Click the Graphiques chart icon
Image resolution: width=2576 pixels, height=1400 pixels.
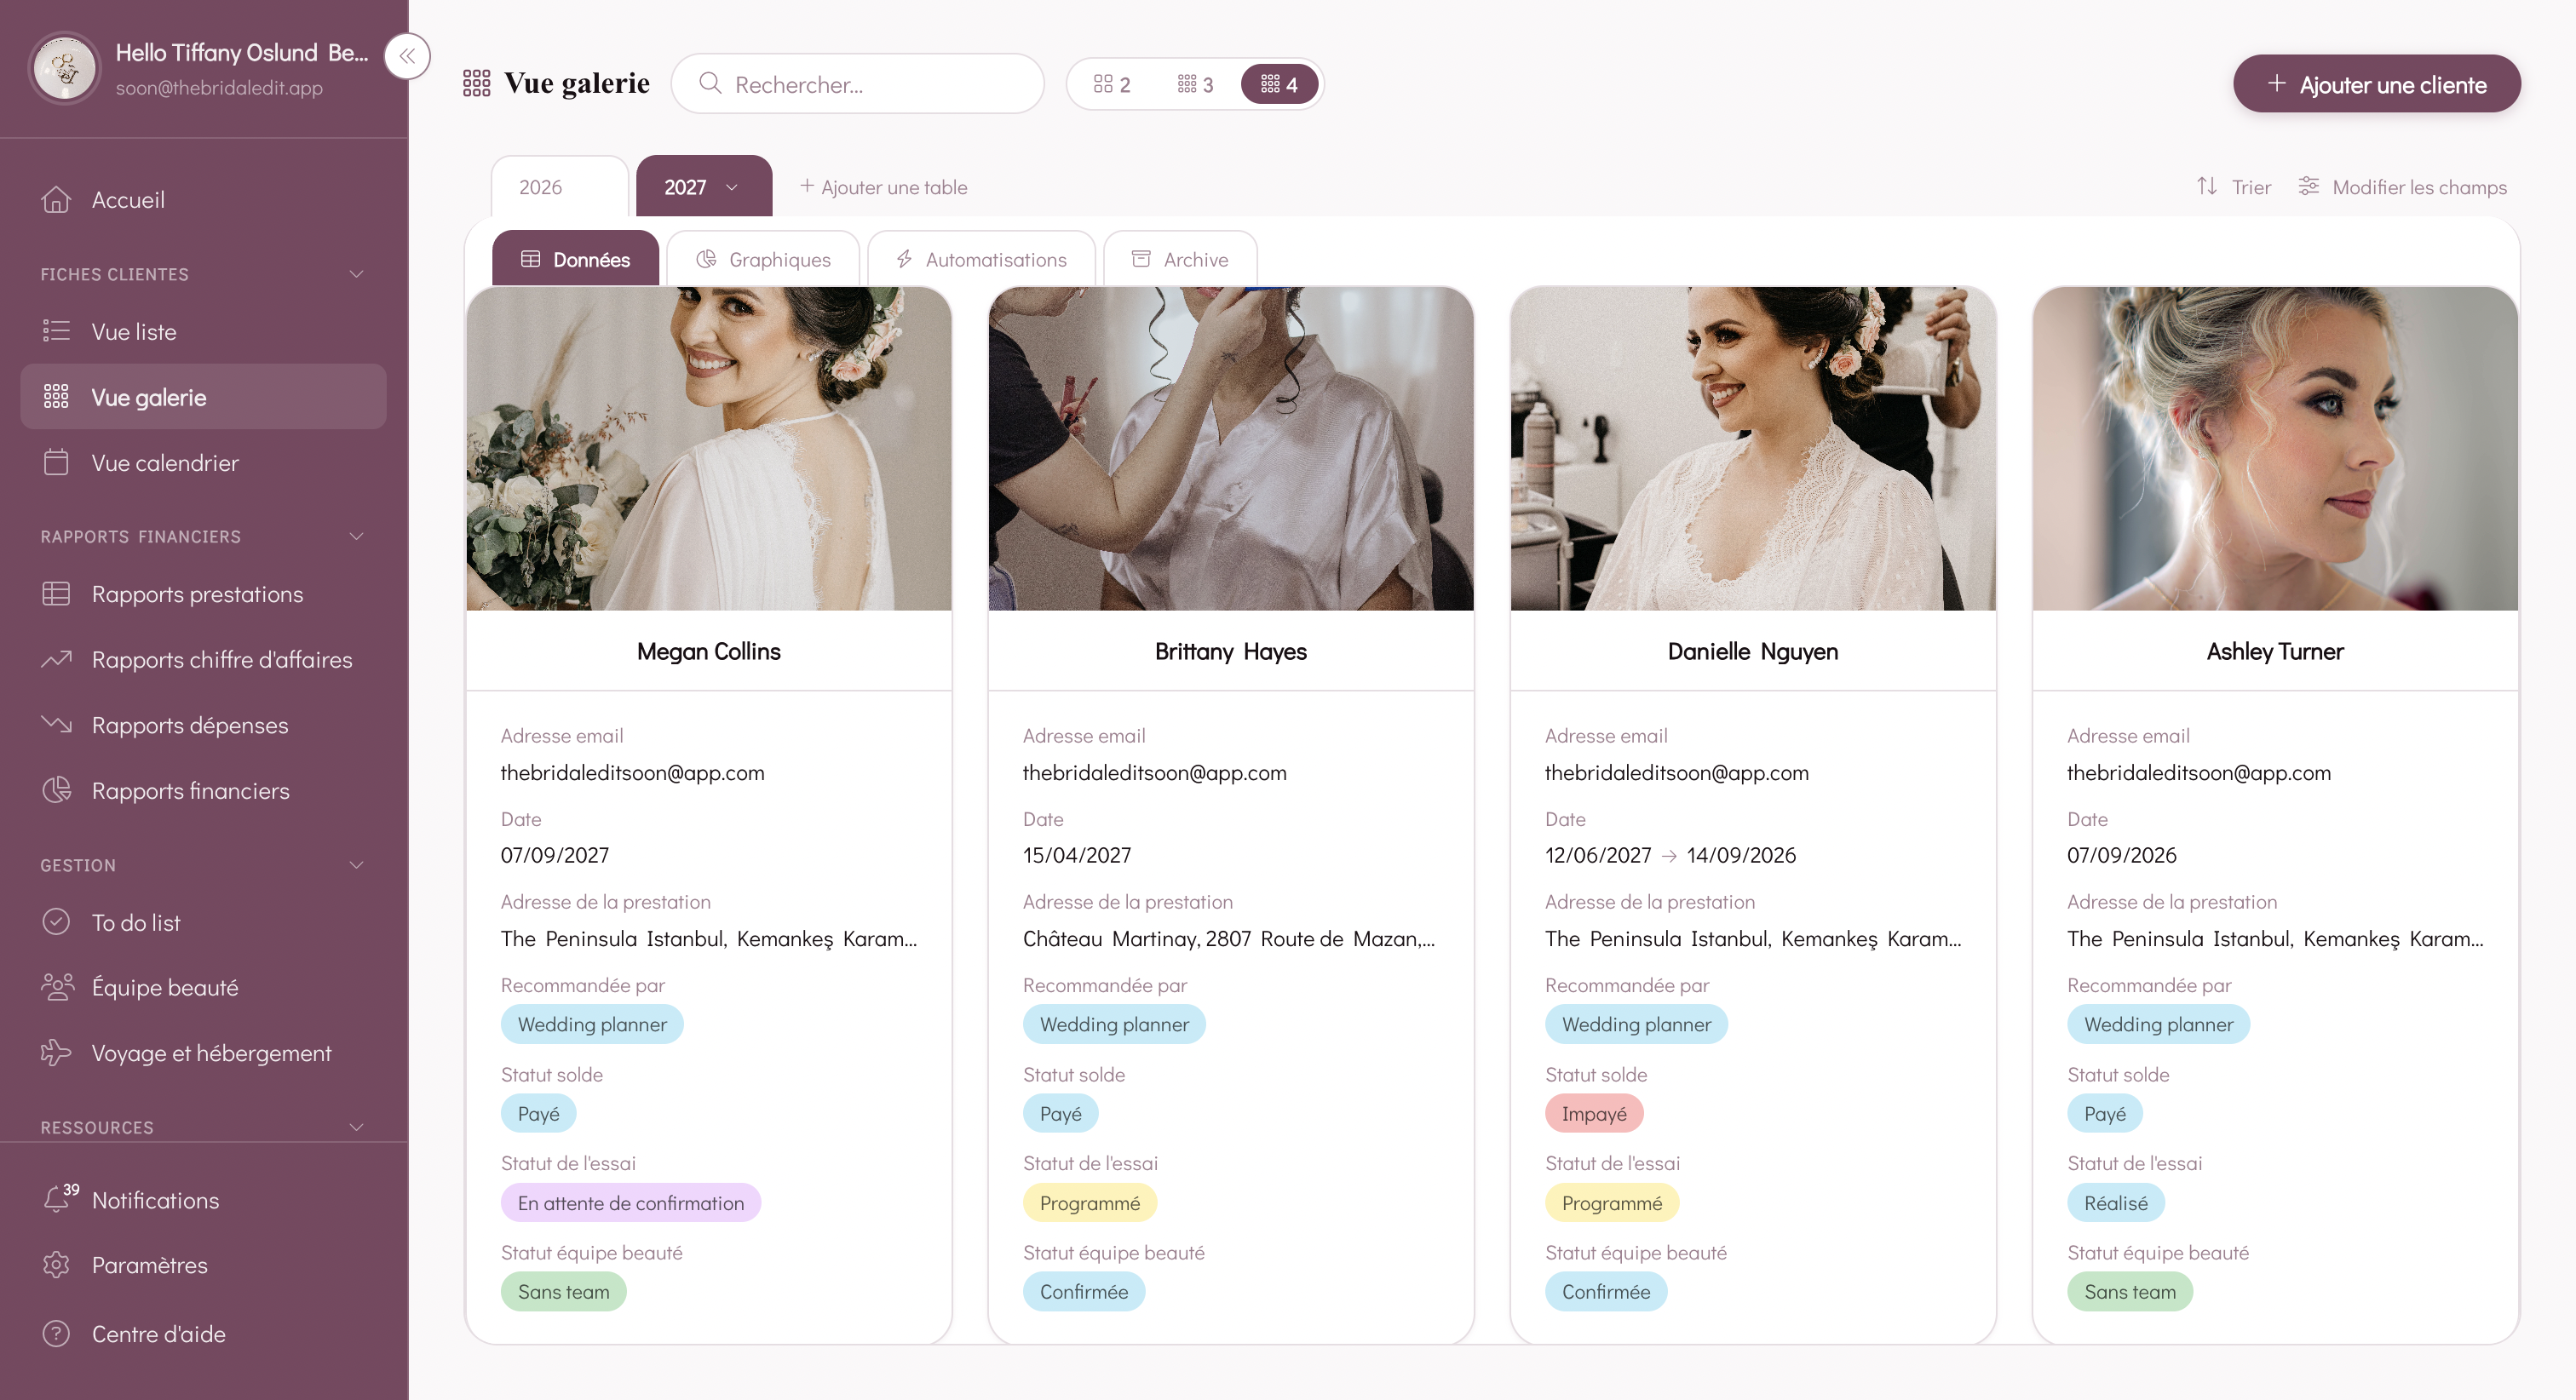(x=706, y=260)
